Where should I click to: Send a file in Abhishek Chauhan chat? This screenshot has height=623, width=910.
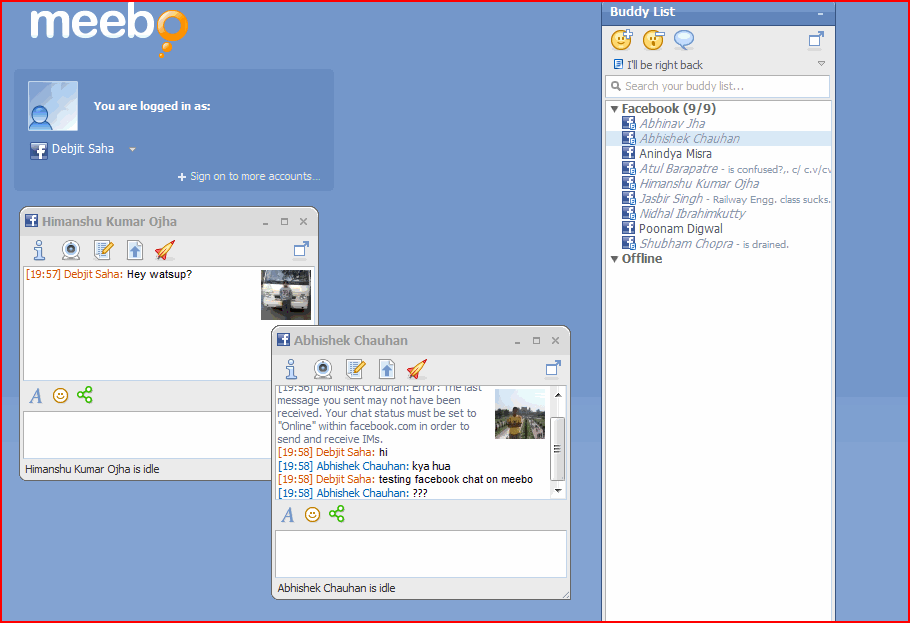pyautogui.click(x=387, y=369)
